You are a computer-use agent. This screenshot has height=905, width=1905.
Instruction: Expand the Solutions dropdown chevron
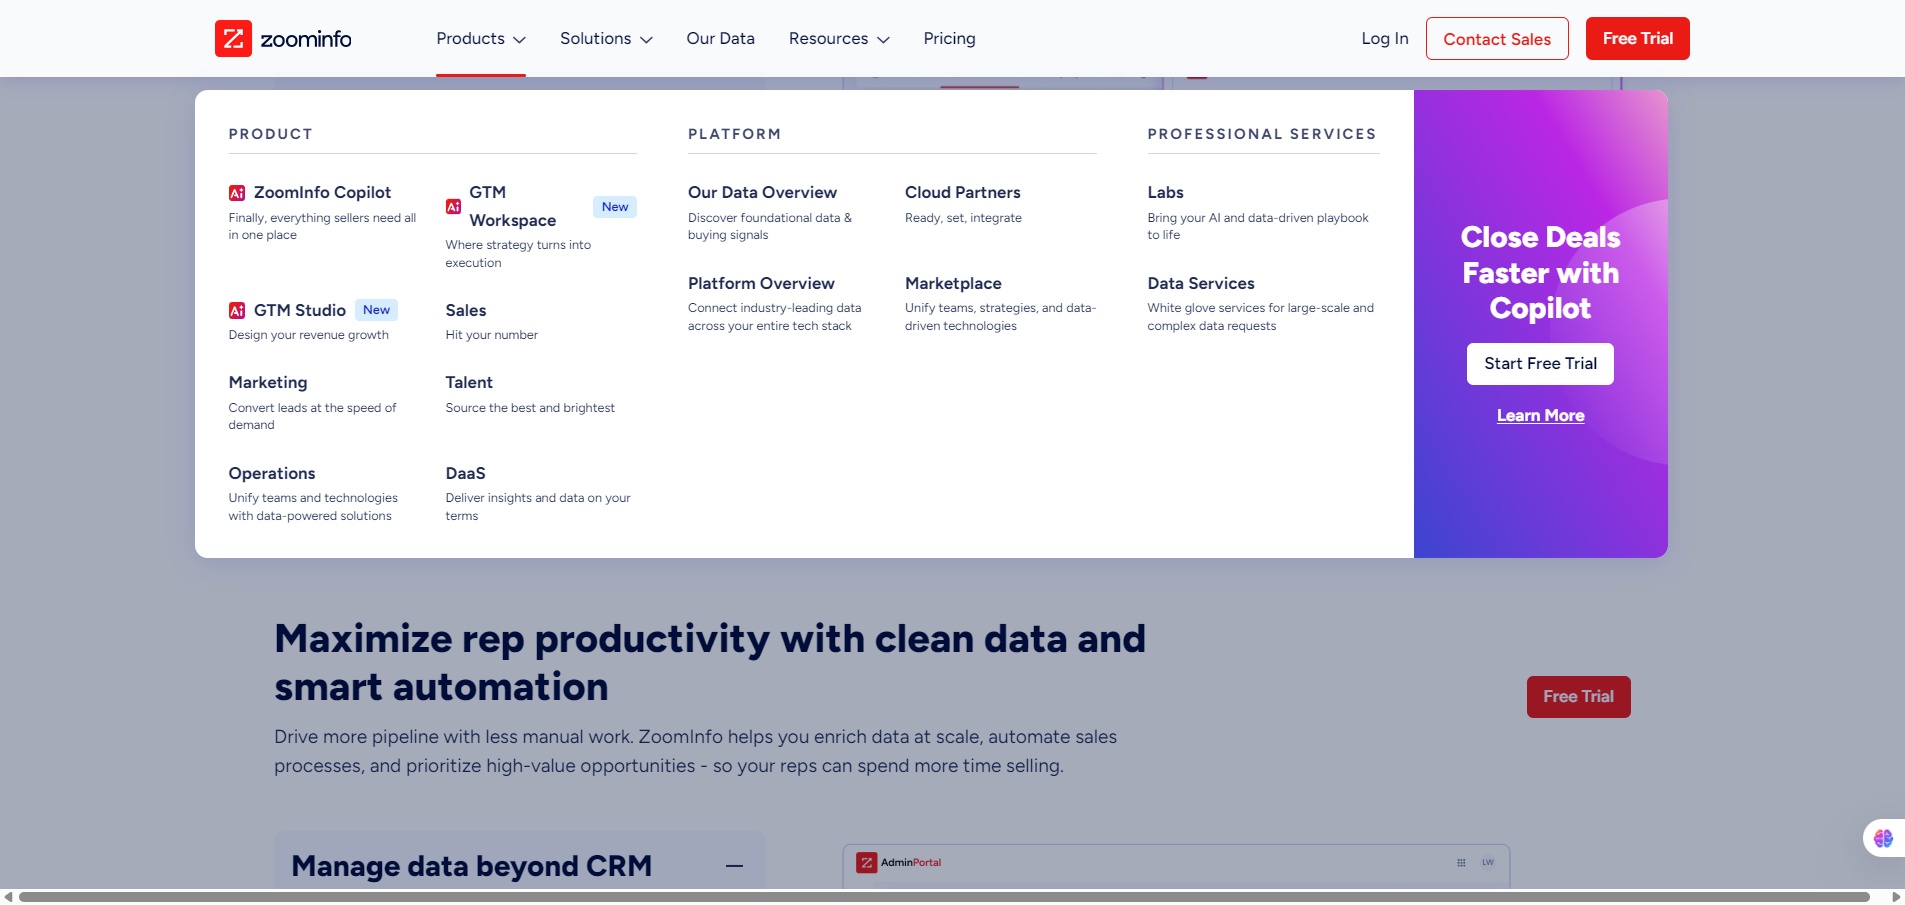click(646, 40)
